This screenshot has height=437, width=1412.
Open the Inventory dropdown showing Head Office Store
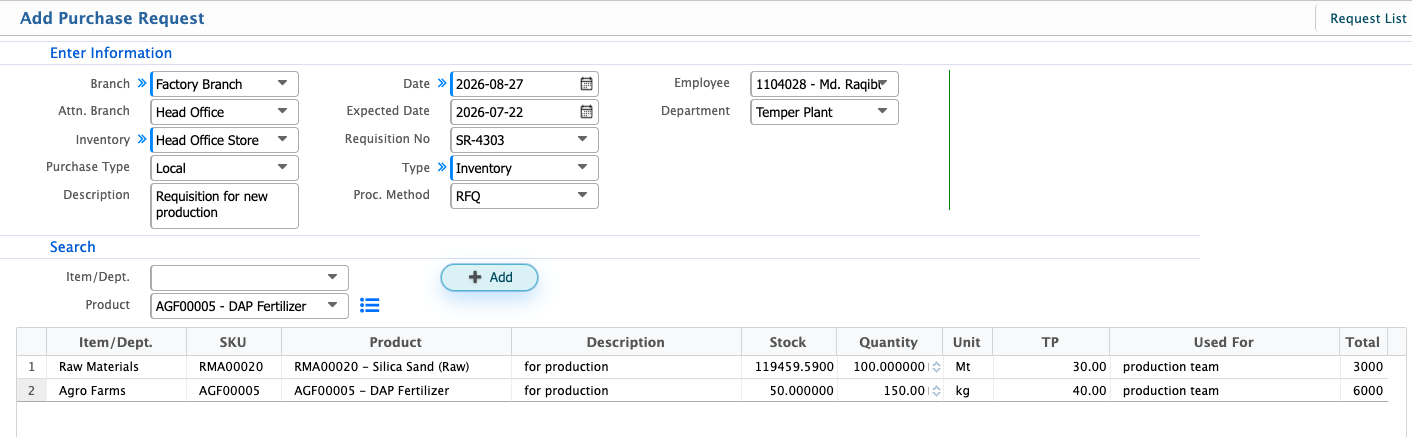pos(283,140)
